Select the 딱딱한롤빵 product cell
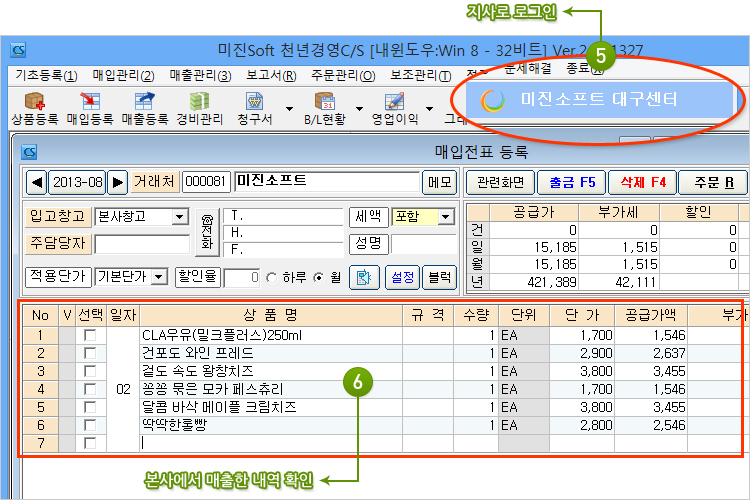Screen dimensions: 750x500 click(x=271, y=425)
